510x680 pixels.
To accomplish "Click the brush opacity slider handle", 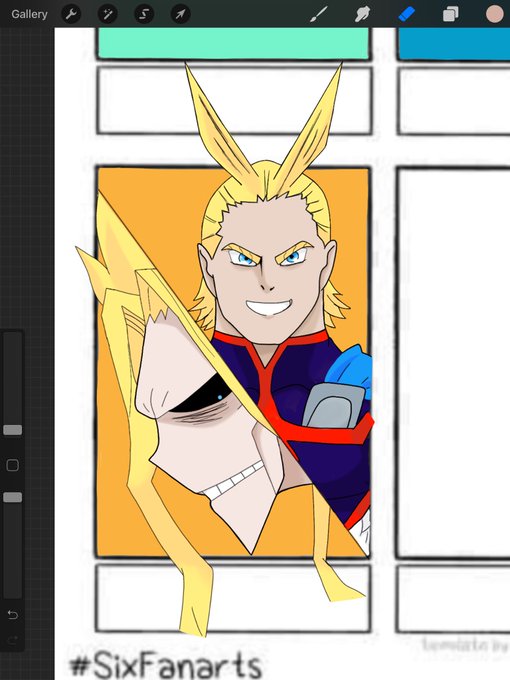I will tap(13, 497).
